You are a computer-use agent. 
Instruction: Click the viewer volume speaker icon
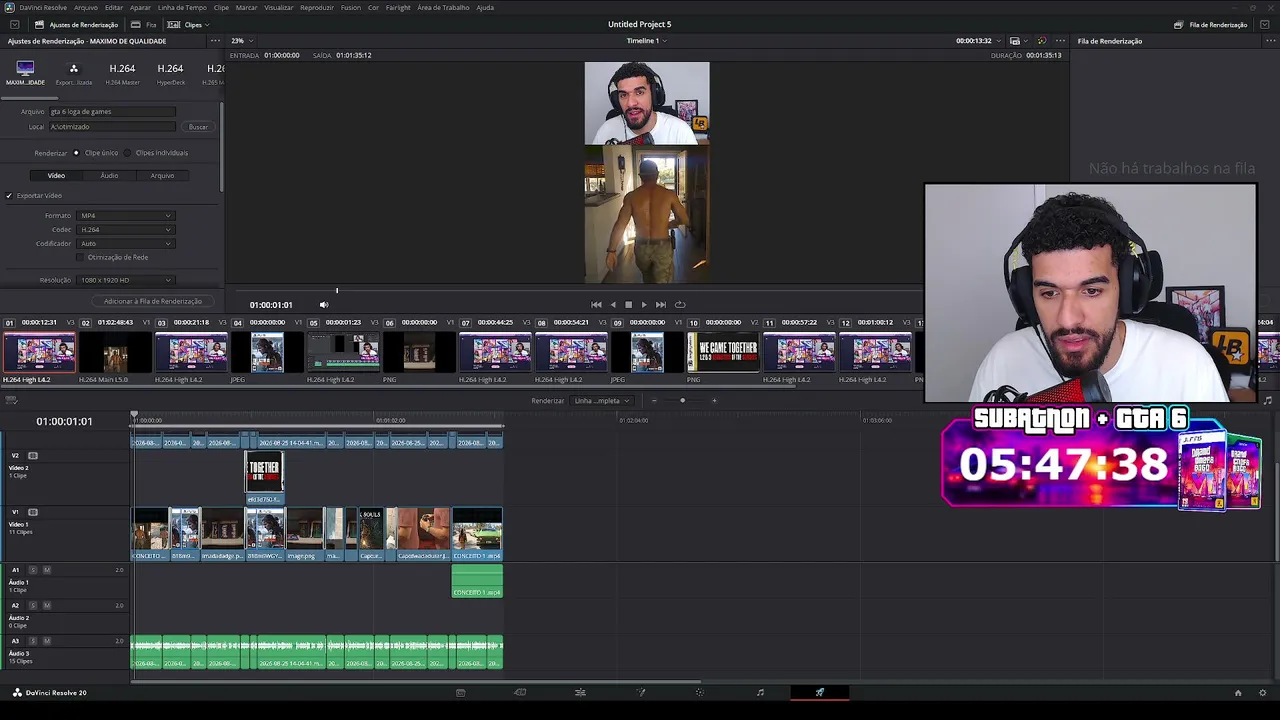323,305
